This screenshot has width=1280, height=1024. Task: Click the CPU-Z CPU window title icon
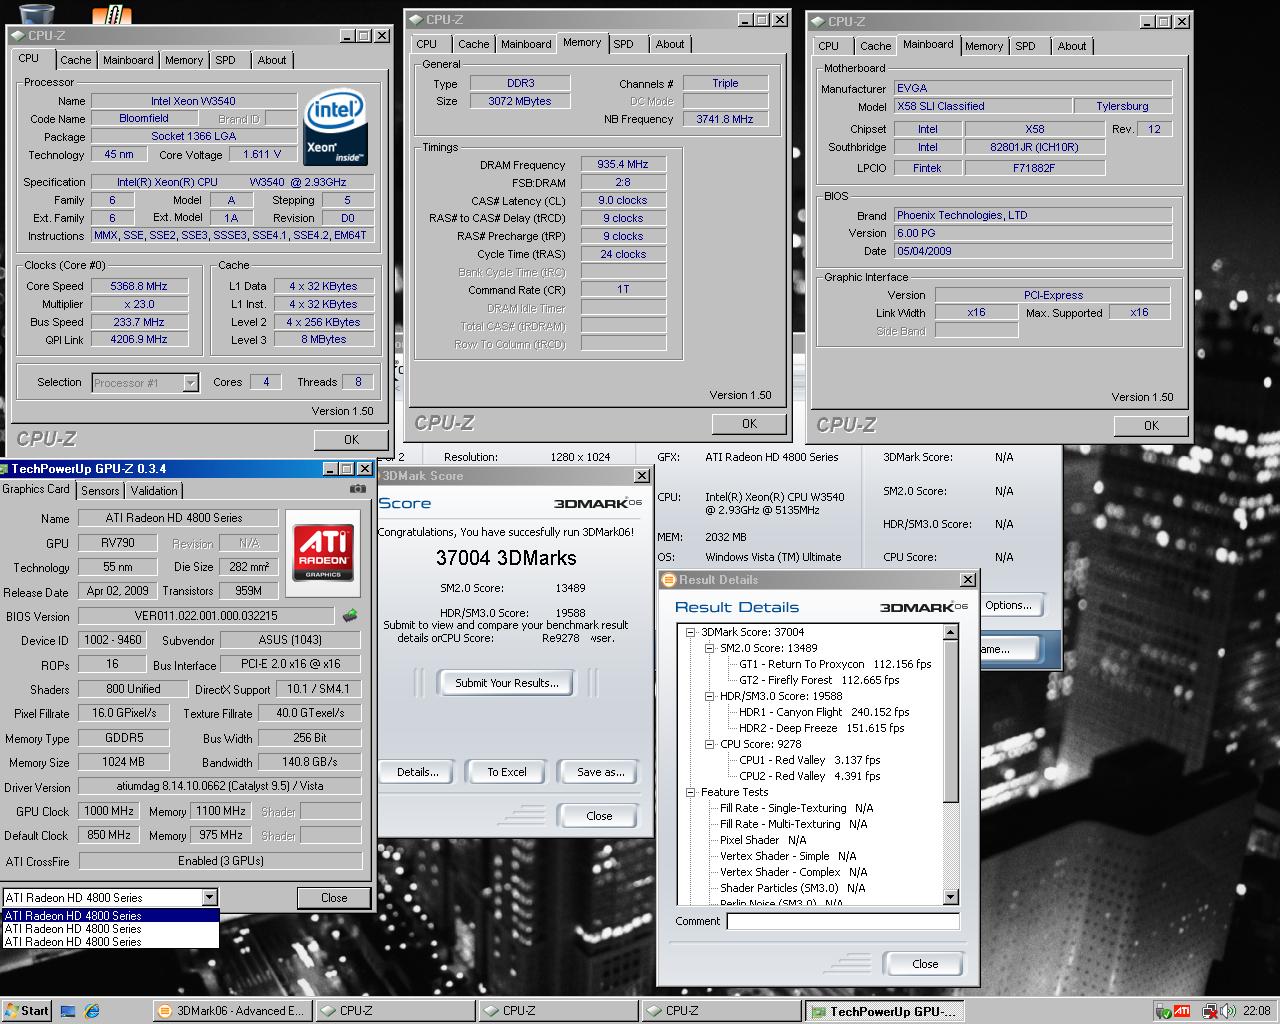pyautogui.click(x=18, y=36)
